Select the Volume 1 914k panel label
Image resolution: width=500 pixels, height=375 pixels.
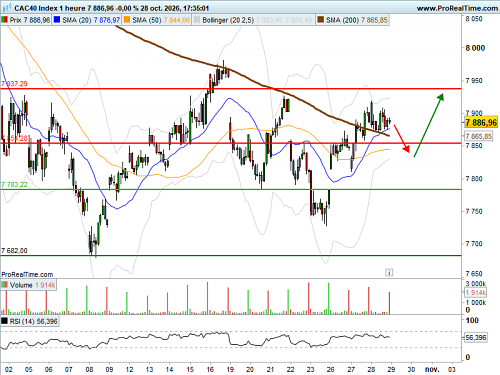[x=32, y=285]
